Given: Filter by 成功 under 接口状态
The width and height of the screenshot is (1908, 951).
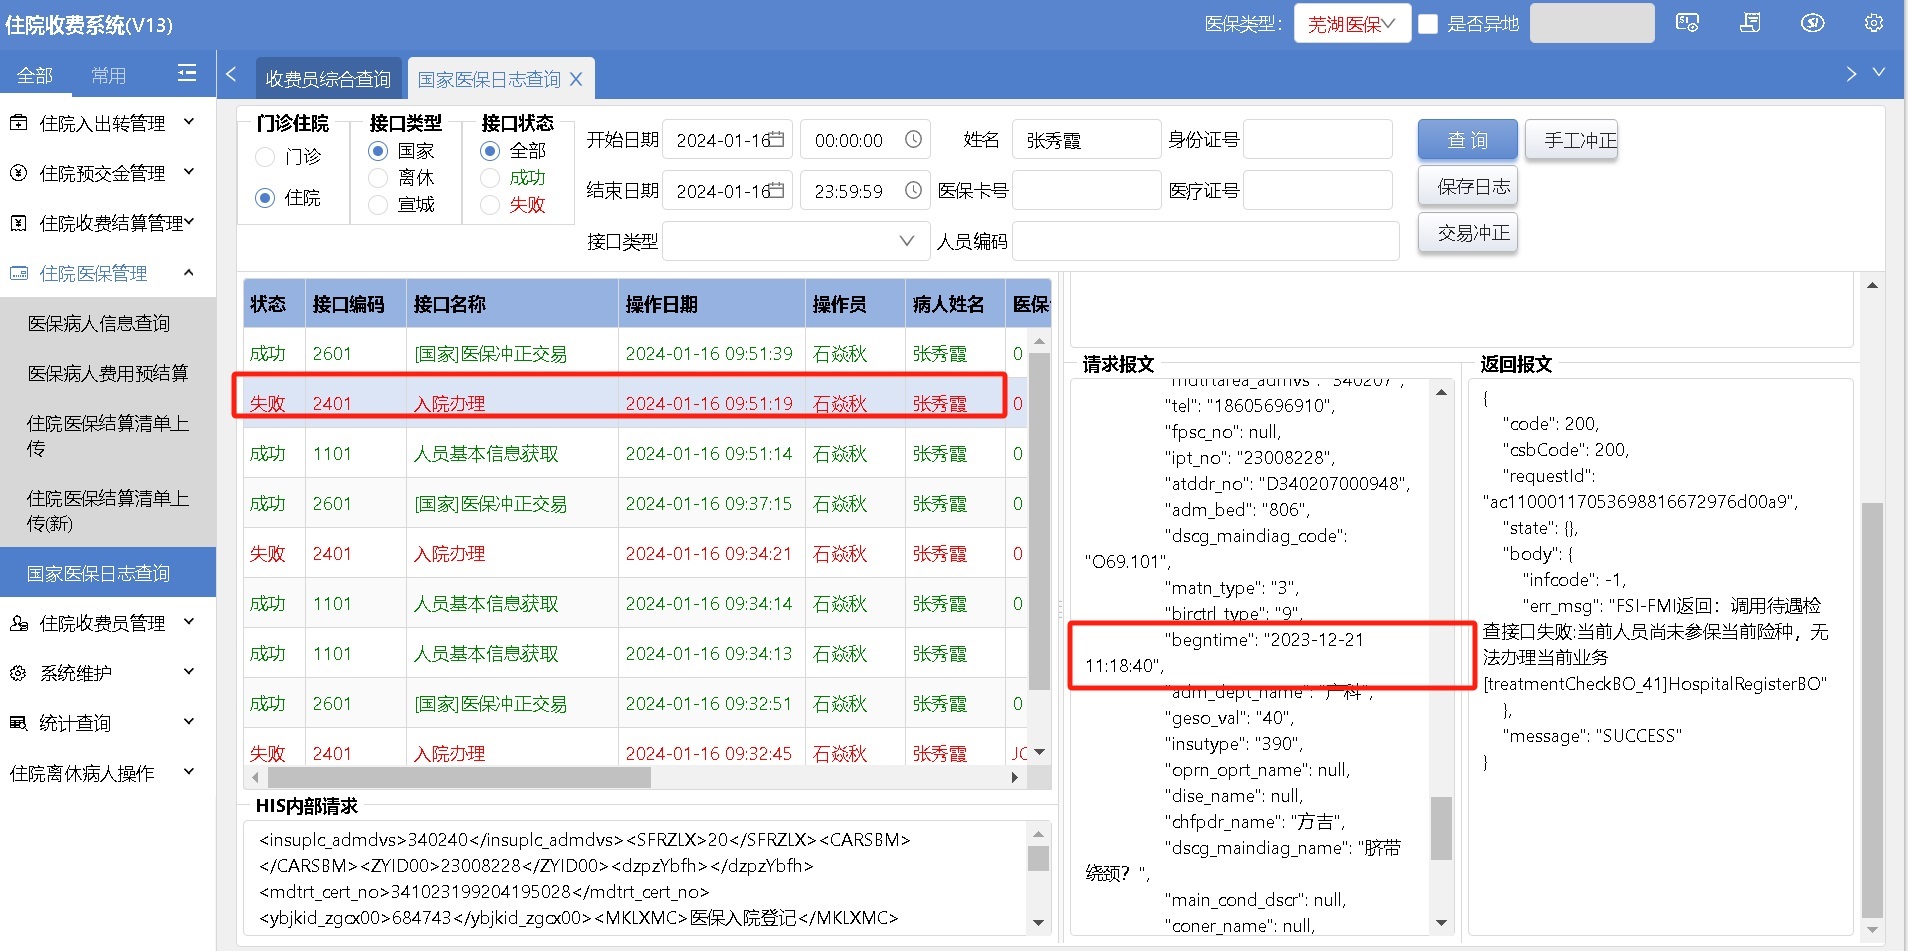Looking at the screenshot, I should 490,178.
